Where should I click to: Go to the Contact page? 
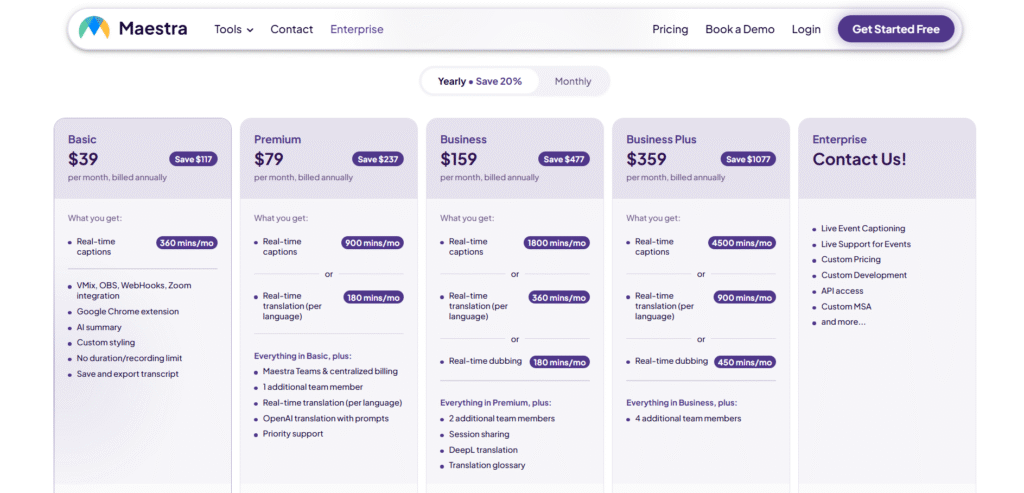(x=292, y=29)
